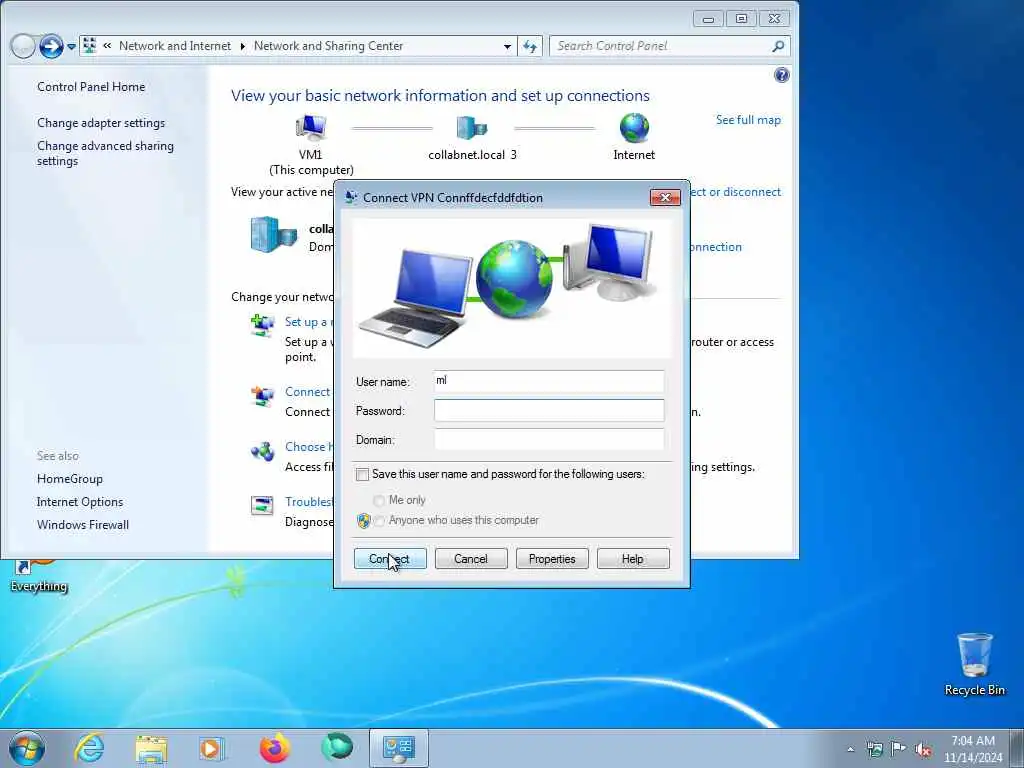The image size is (1024, 768).
Task: Open Control Panel Home link
Action: click(91, 87)
